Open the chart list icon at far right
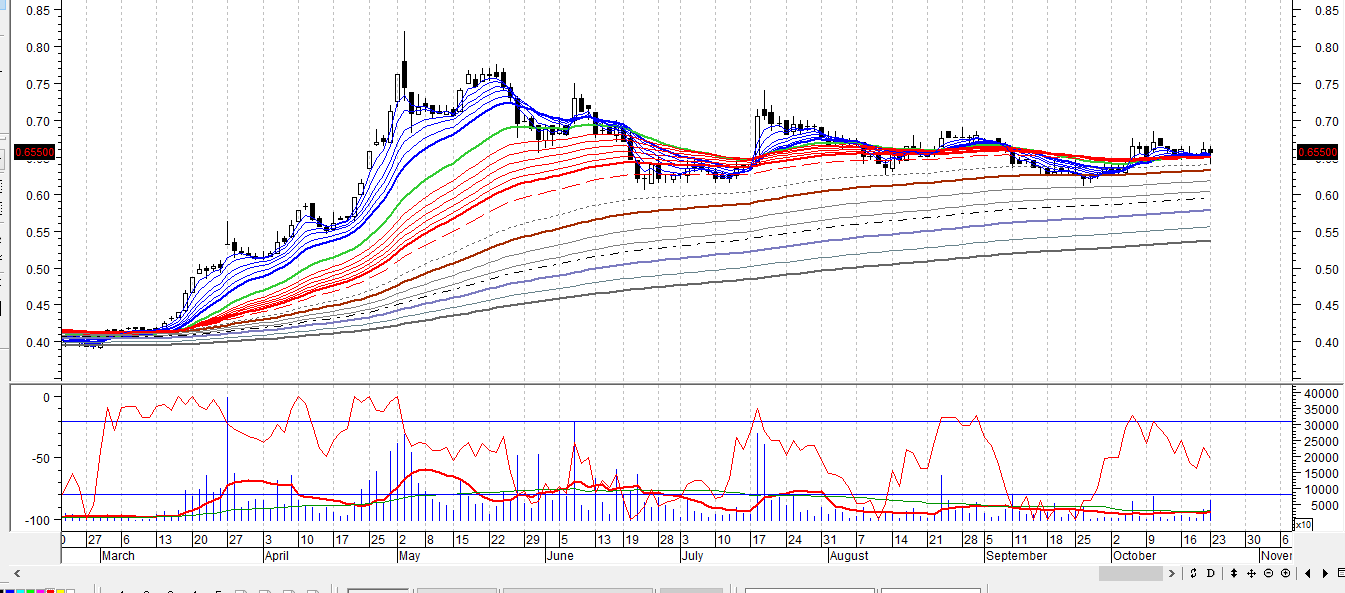Viewport: 1345px width, 593px height. 1340,573
